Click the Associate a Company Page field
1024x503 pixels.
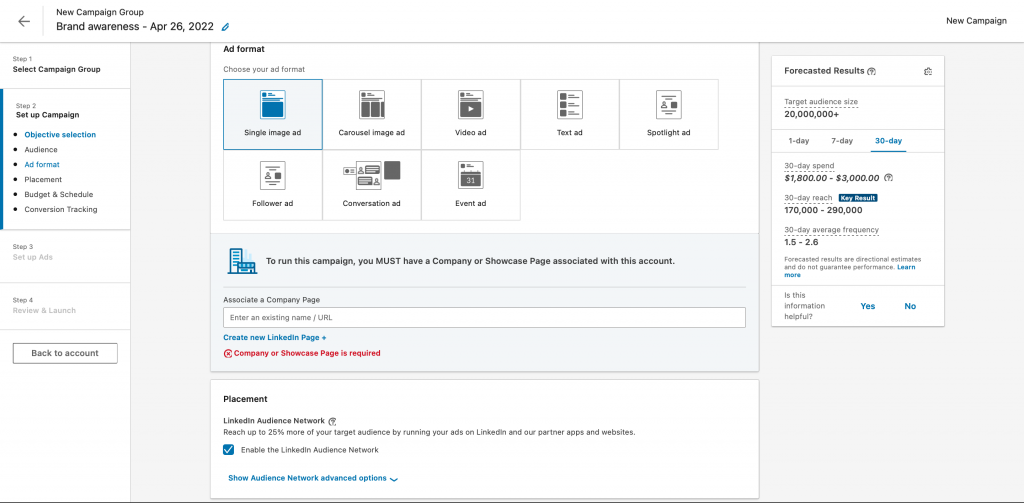[484, 317]
